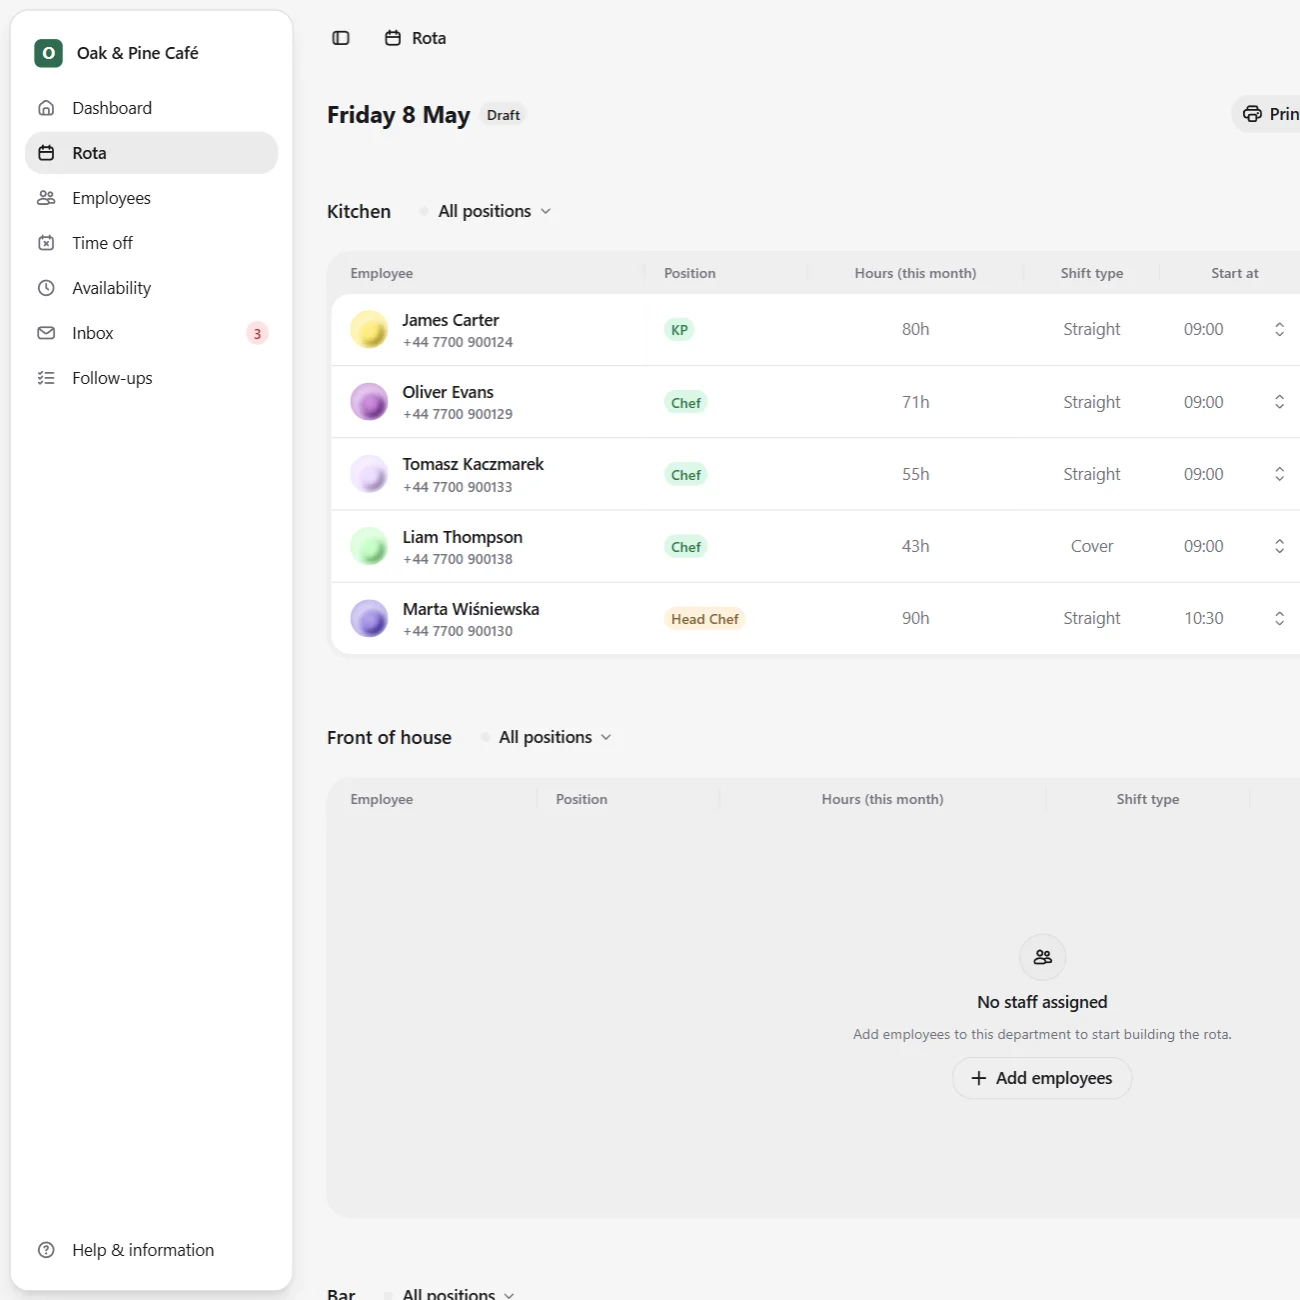The height and width of the screenshot is (1300, 1300).
Task: Select Rota in the sidebar
Action: pyautogui.click(x=151, y=153)
